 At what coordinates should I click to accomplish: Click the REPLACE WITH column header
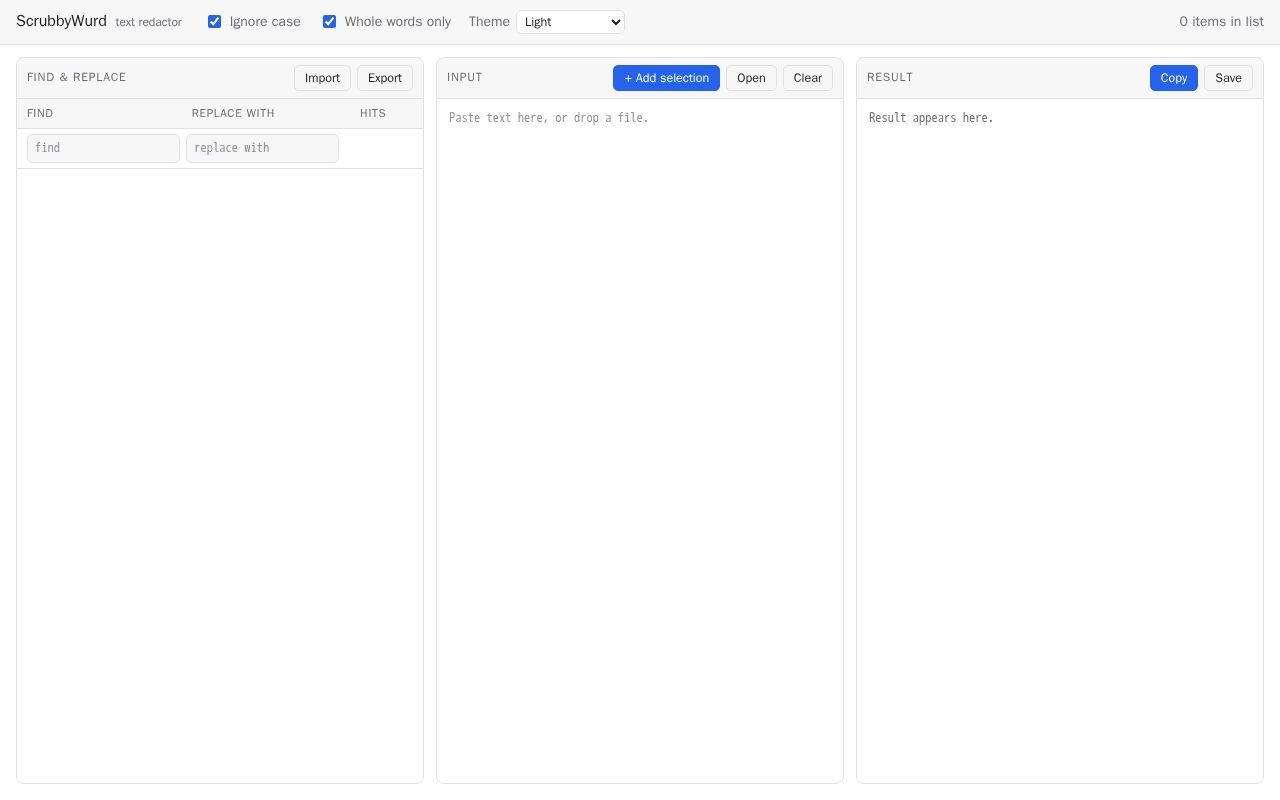click(x=233, y=113)
